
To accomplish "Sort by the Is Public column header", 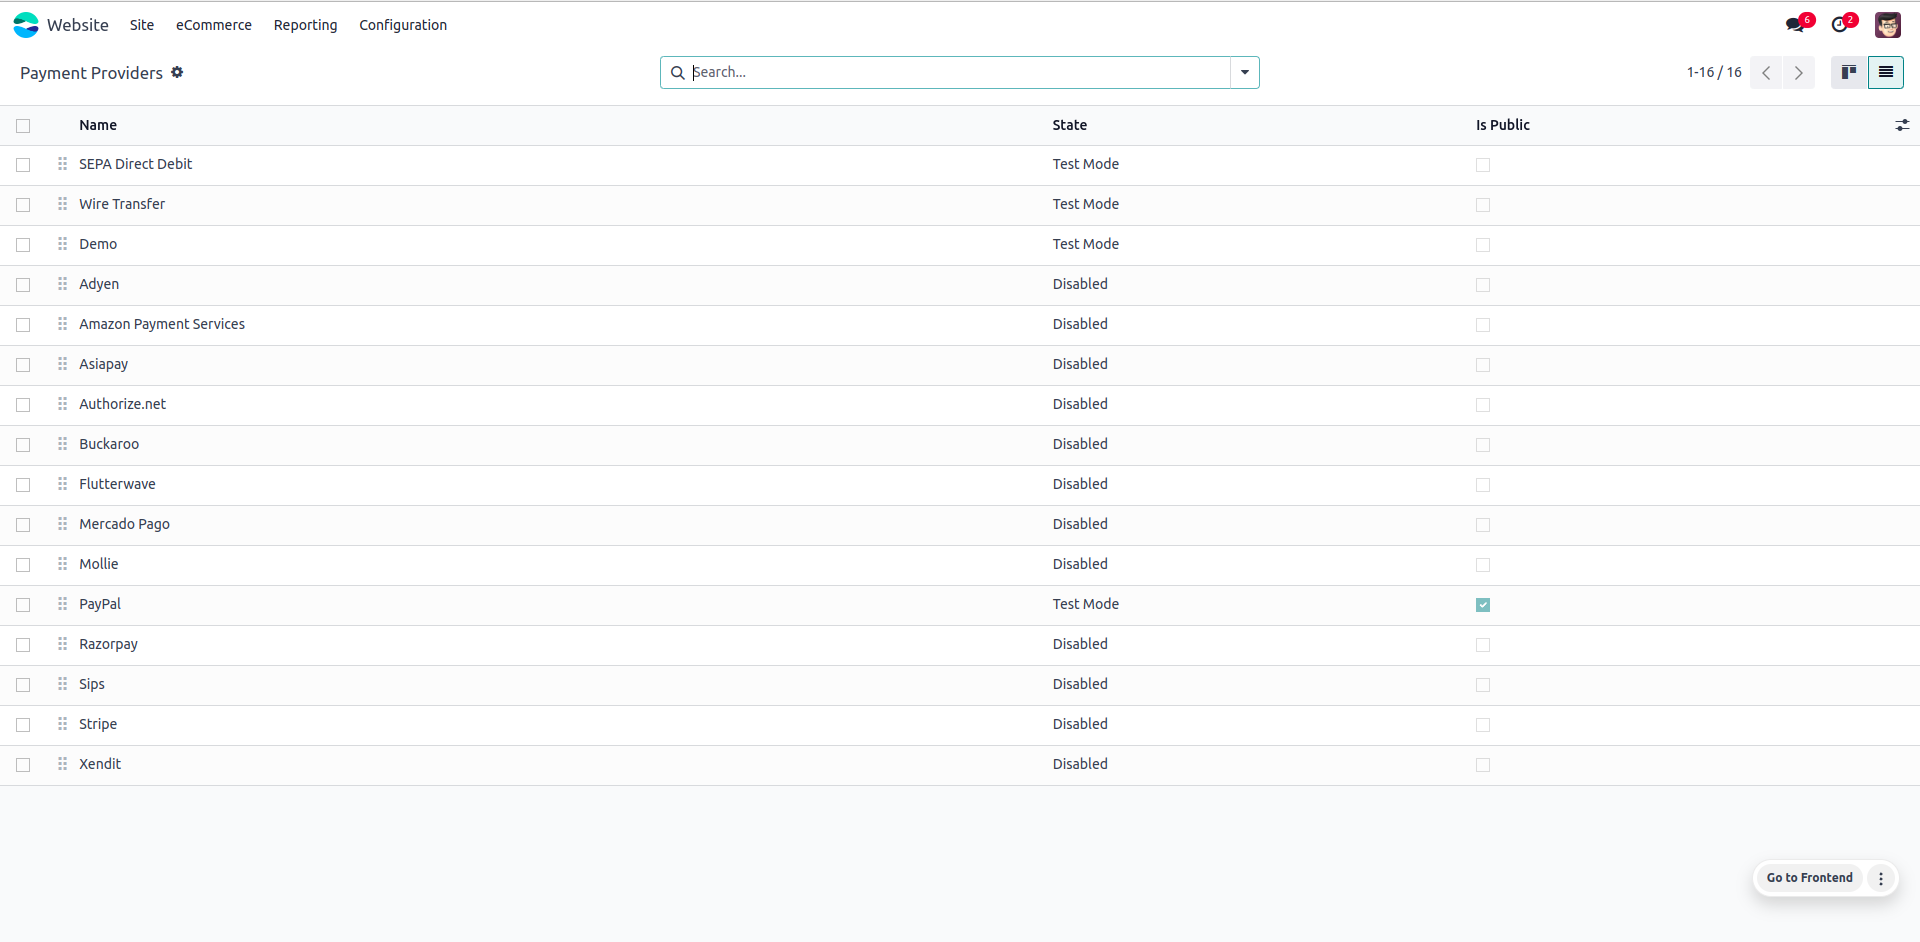I will tap(1503, 125).
